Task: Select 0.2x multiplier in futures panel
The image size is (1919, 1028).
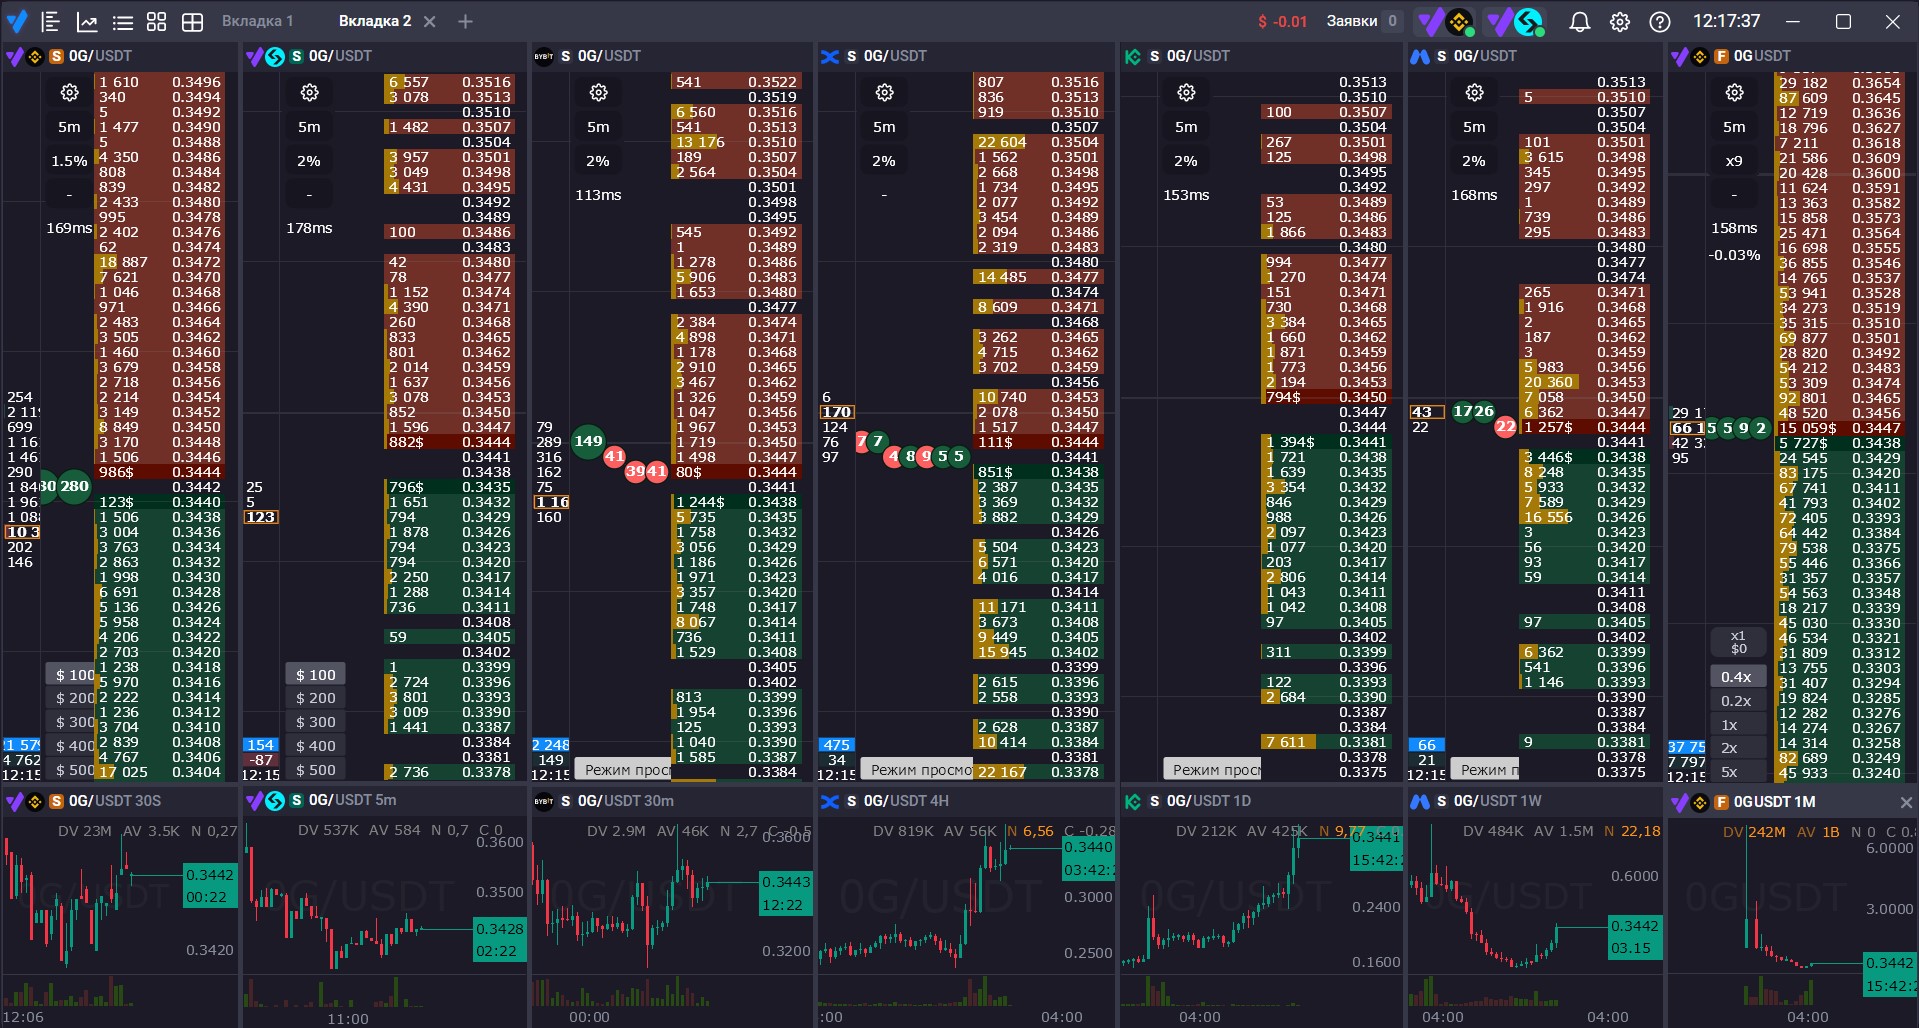Action: pyautogui.click(x=1736, y=701)
